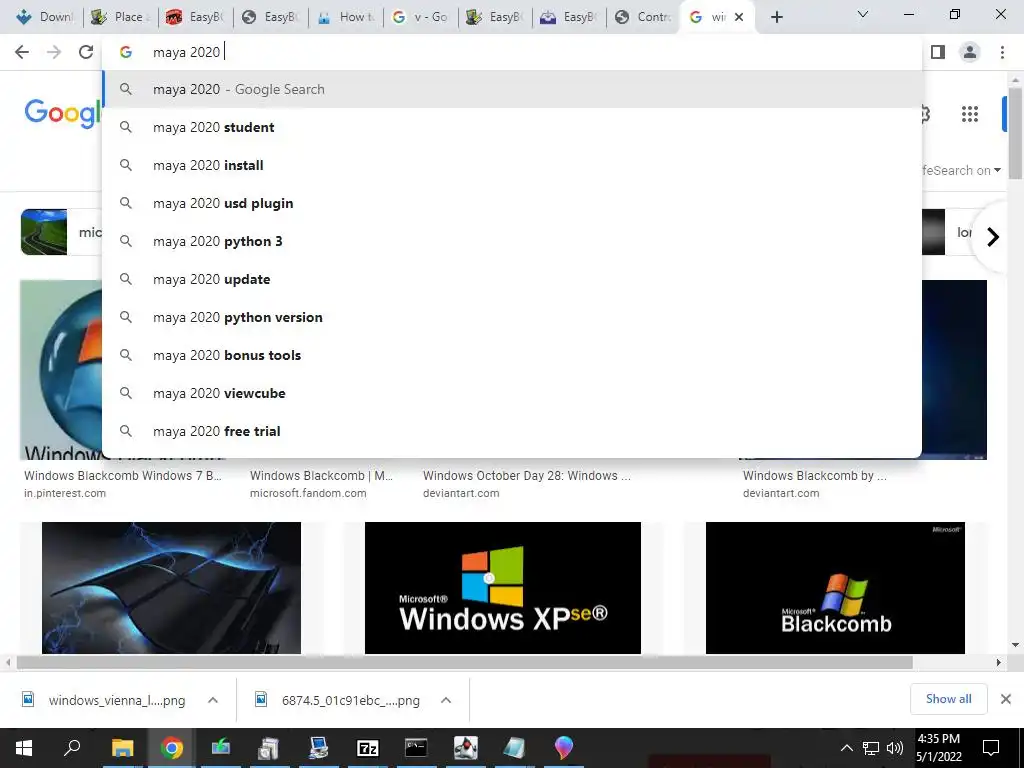Choose suggestion 'maya 2020 python version'
1024x768 pixels.
pyautogui.click(x=512, y=317)
